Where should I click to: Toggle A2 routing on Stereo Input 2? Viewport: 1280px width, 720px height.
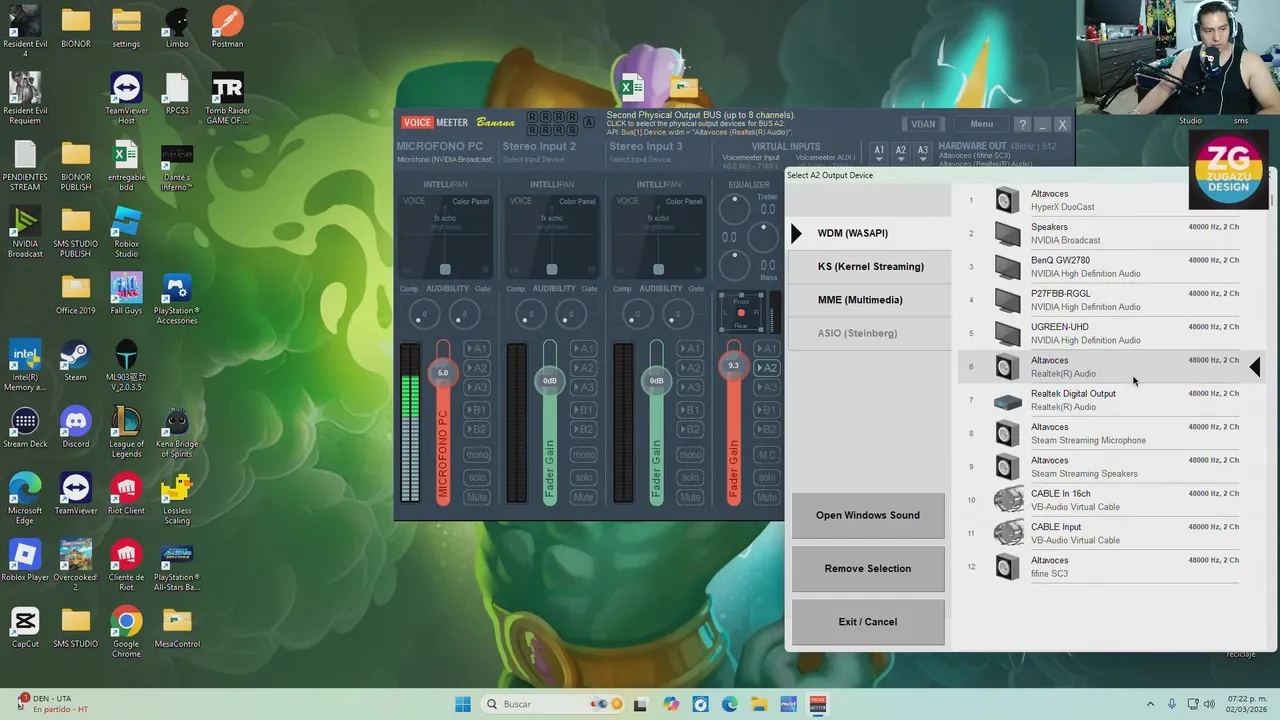(583, 368)
